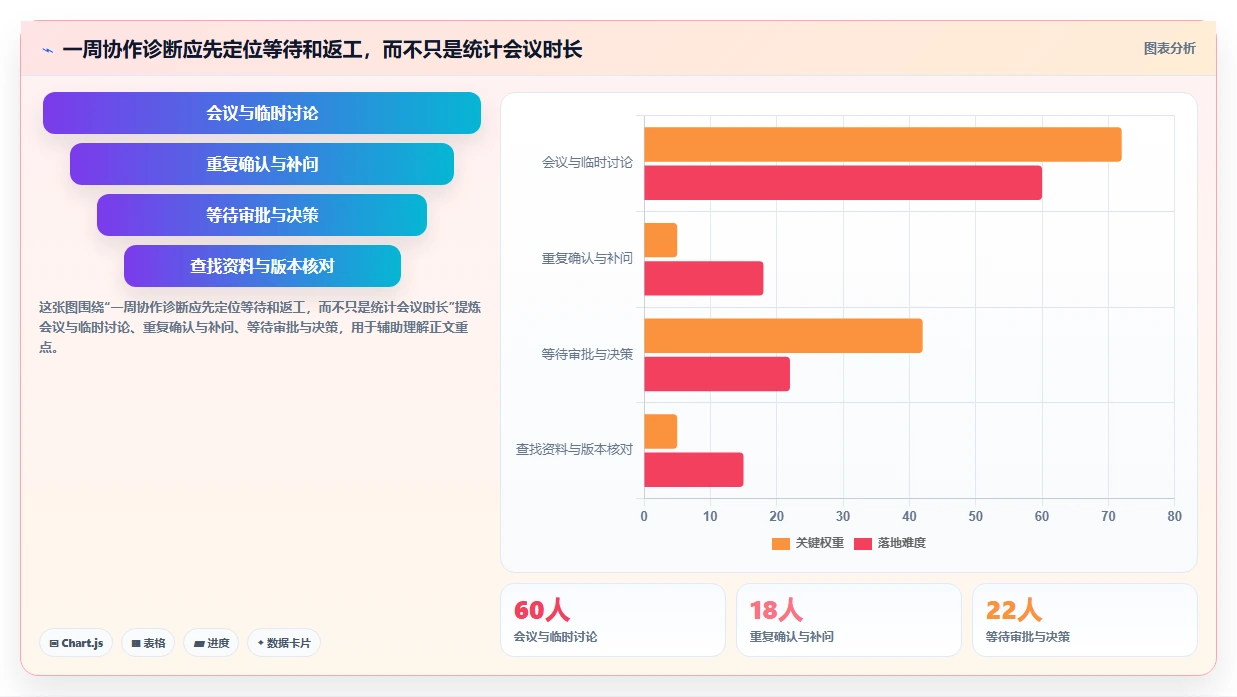Click the red bar for 会议与临时讨论

click(x=843, y=183)
